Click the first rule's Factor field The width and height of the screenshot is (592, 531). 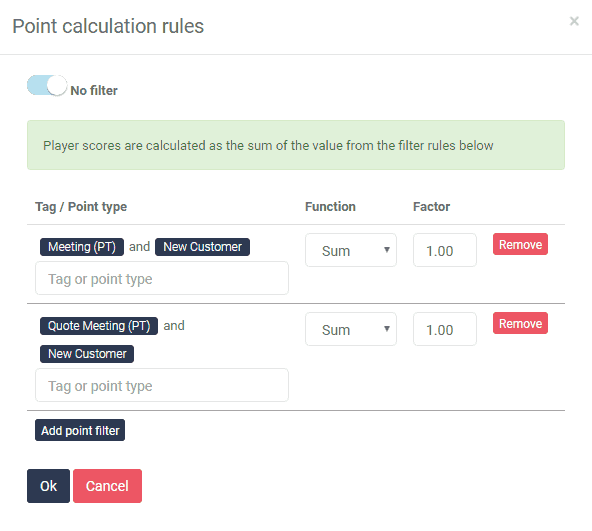pos(445,250)
